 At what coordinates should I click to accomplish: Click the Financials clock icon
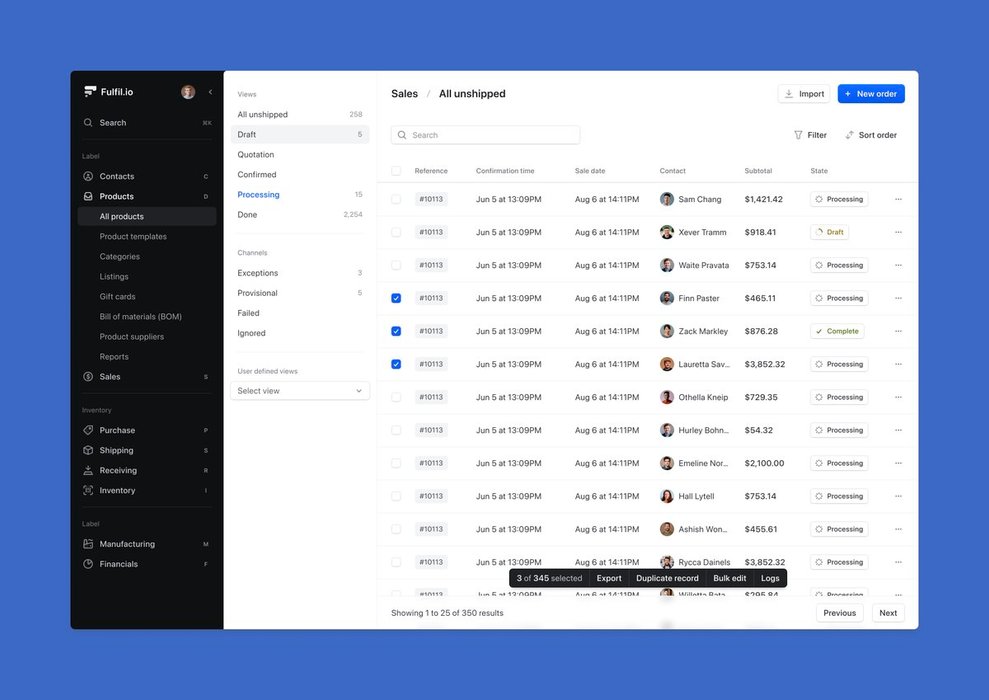[88, 564]
